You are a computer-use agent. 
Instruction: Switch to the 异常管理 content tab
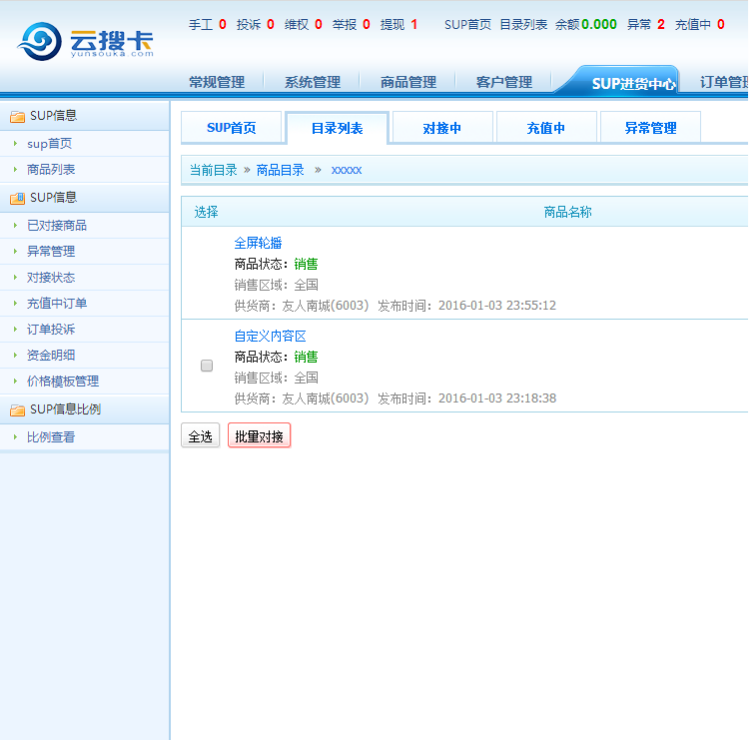651,128
